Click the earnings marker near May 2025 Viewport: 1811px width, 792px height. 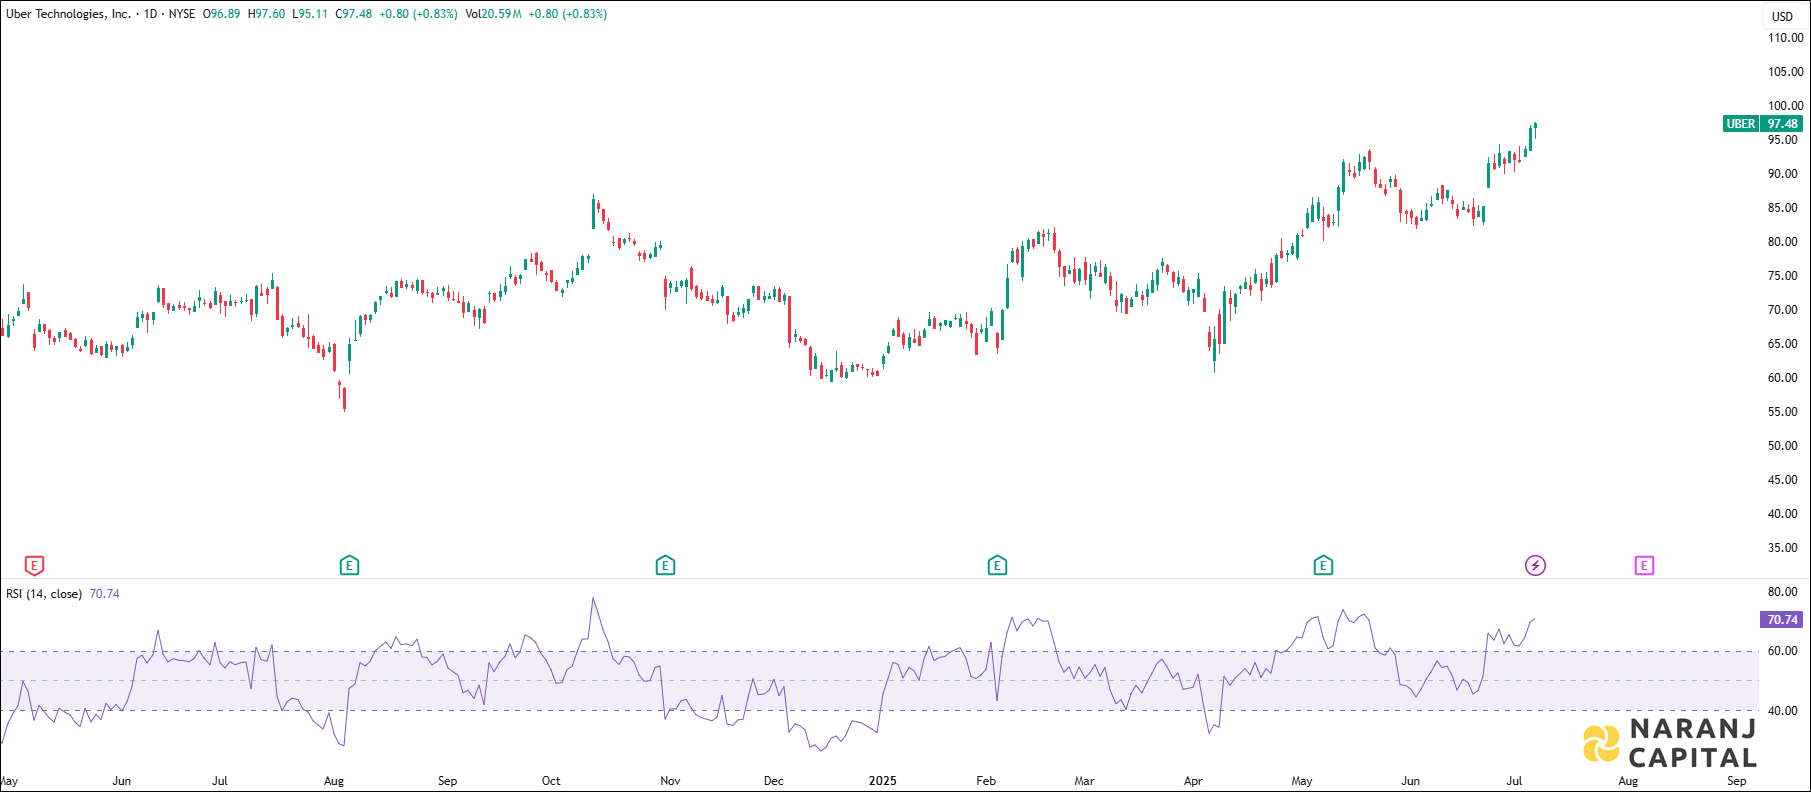pos(1323,566)
